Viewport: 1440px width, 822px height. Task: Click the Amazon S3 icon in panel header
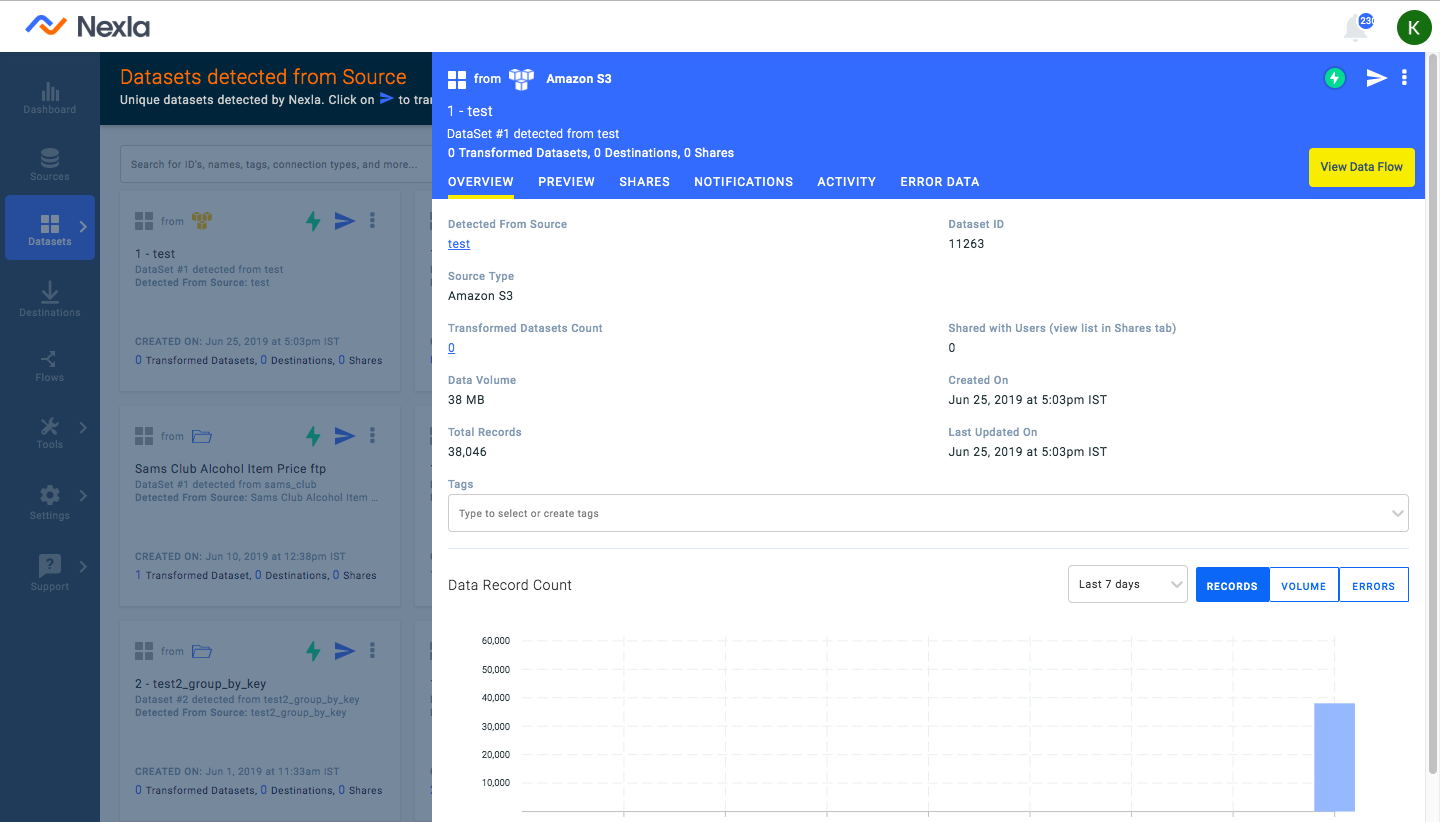(522, 78)
